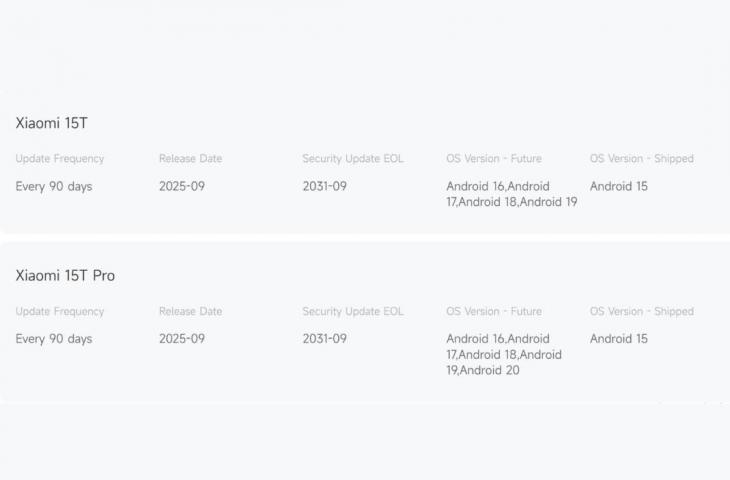Click Security Update EOL label for Xiaomi 15T Pro
730x480 pixels.
tap(353, 312)
